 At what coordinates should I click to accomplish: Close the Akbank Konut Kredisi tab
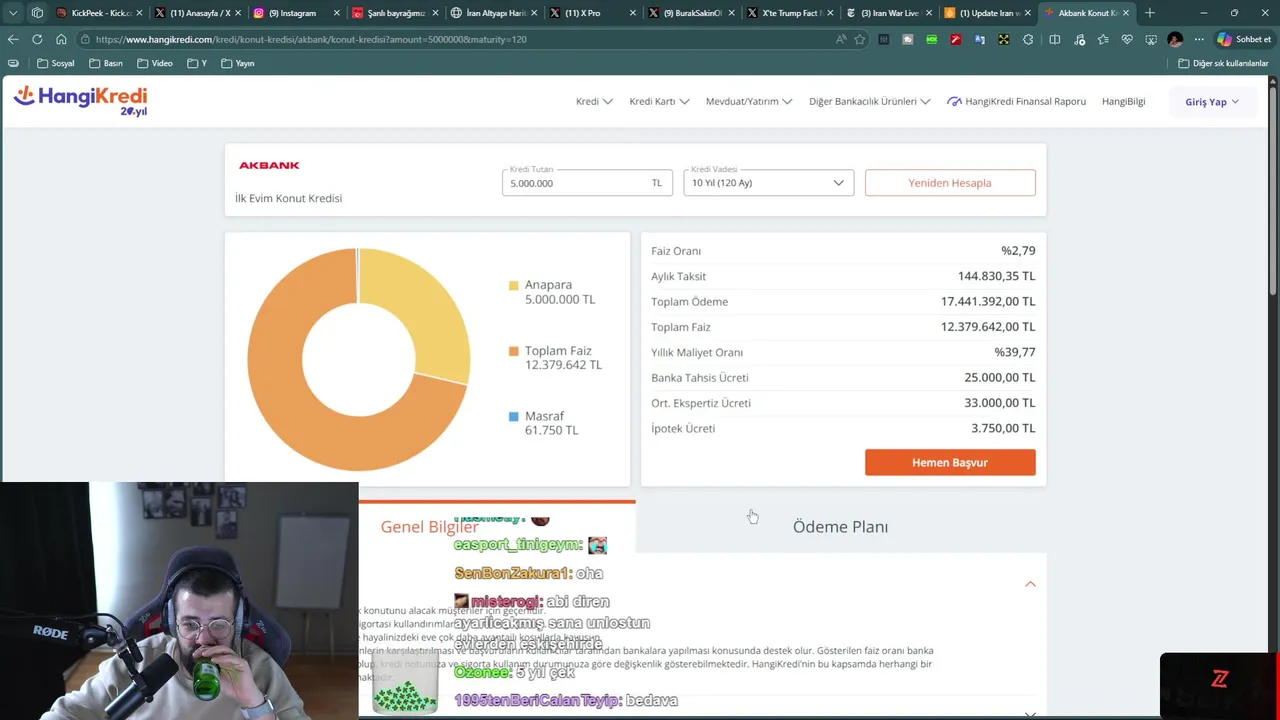(1127, 13)
